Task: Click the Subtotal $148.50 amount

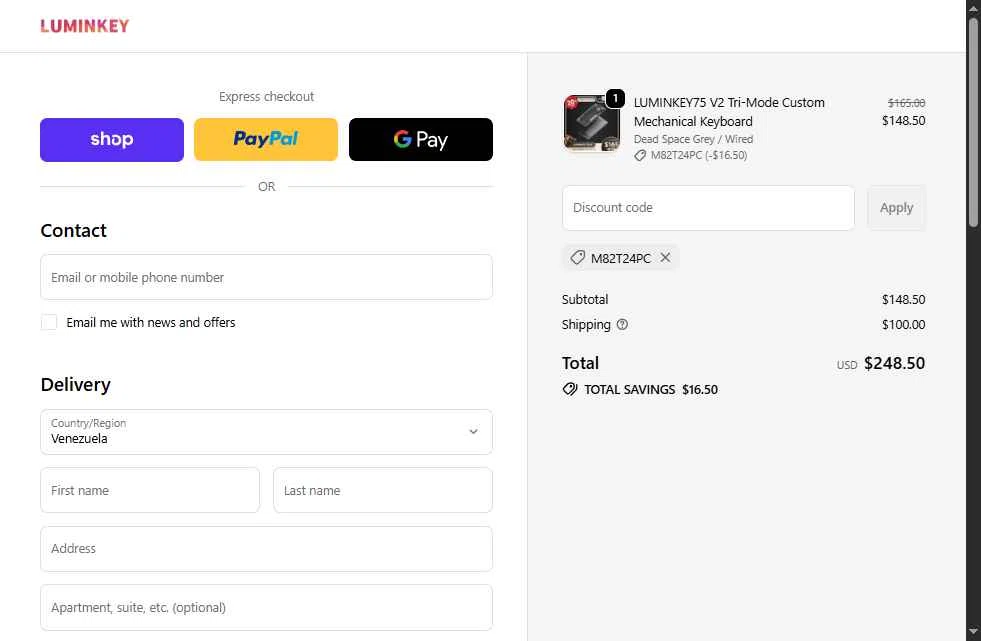Action: (903, 300)
